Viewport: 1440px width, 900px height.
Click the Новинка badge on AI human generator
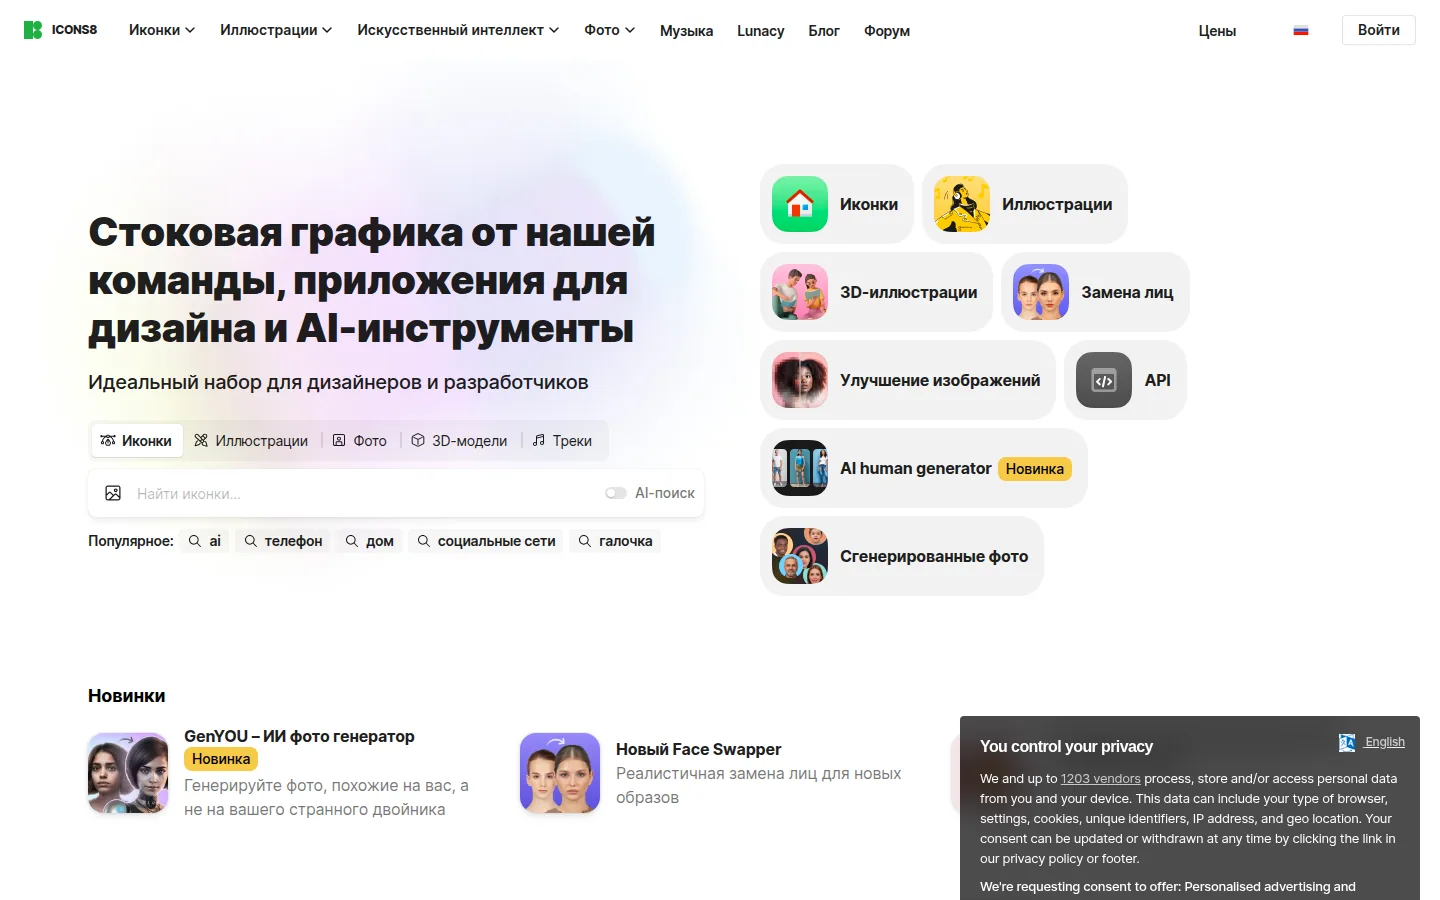(1035, 468)
